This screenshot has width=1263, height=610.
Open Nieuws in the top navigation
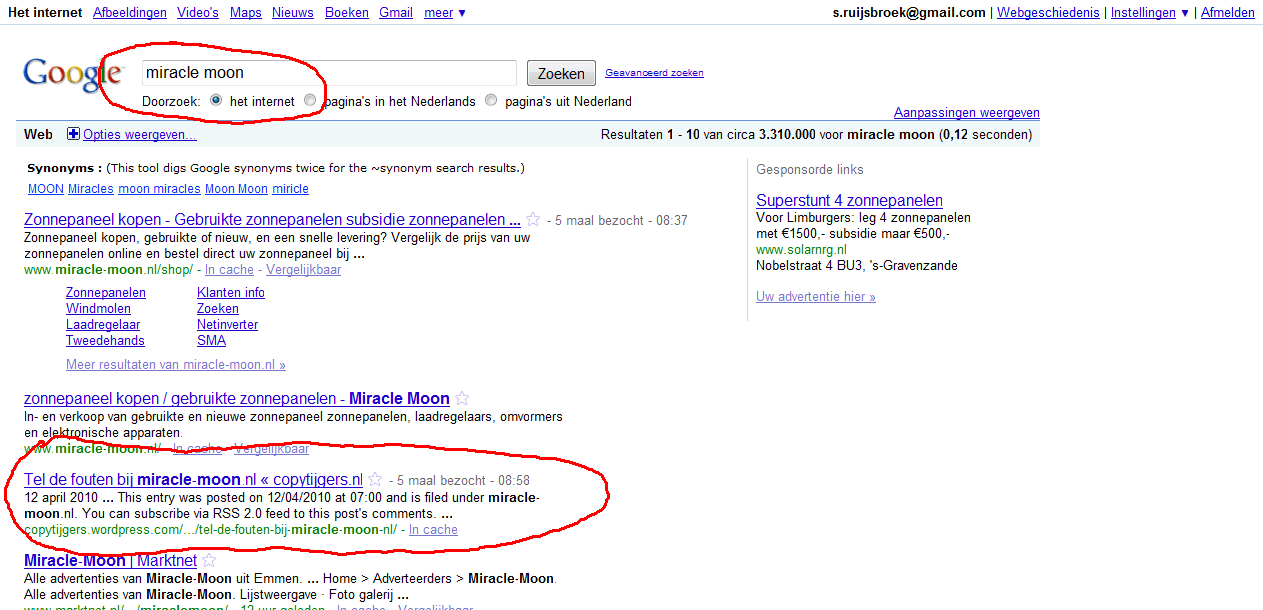coord(293,13)
